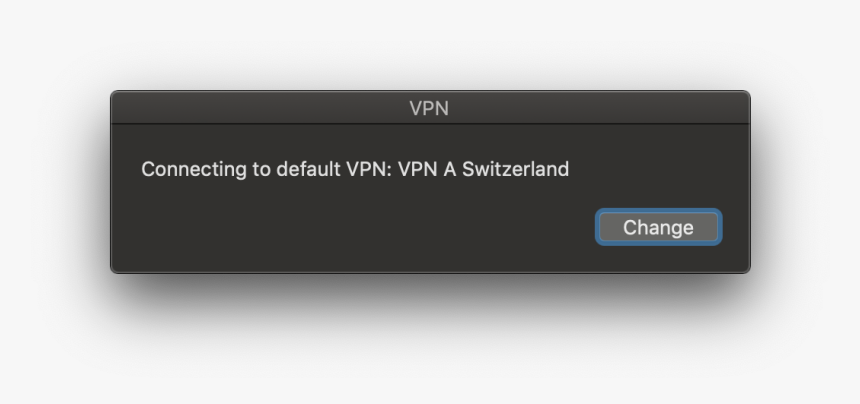The width and height of the screenshot is (860, 404).
Task: Click the word default in the status message
Action: click(308, 169)
